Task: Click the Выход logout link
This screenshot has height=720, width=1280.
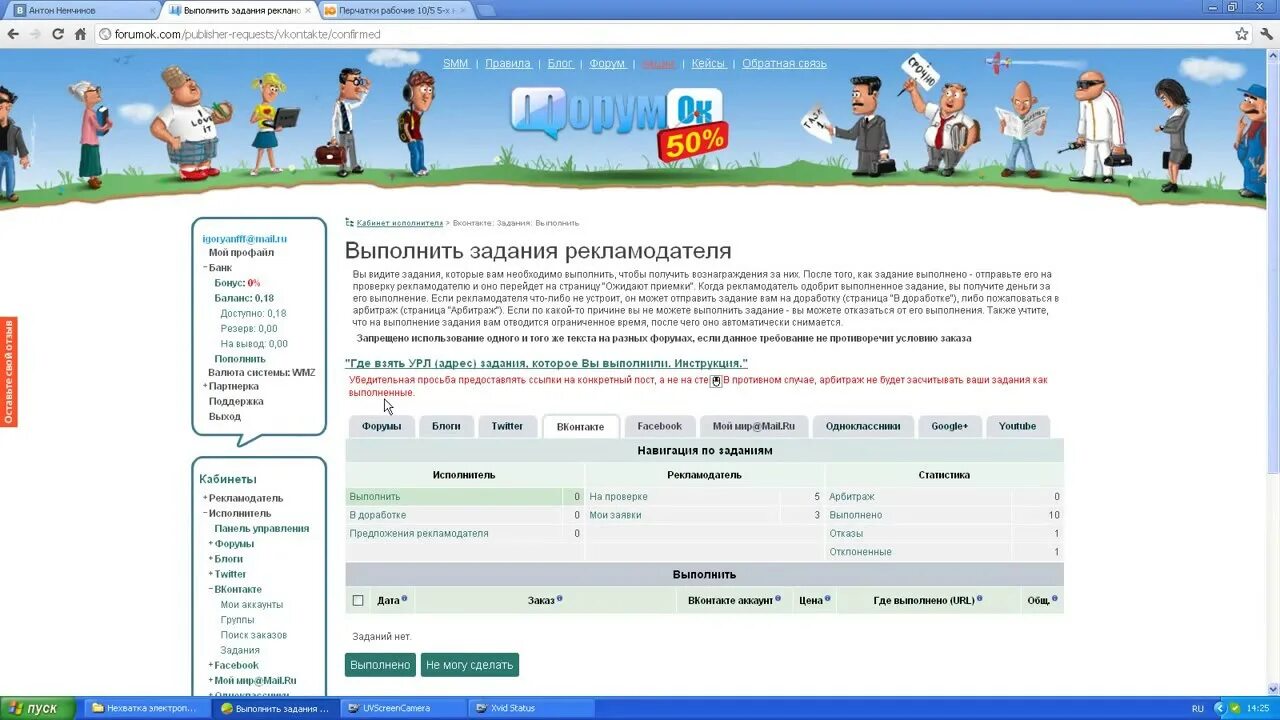Action: 224,416
